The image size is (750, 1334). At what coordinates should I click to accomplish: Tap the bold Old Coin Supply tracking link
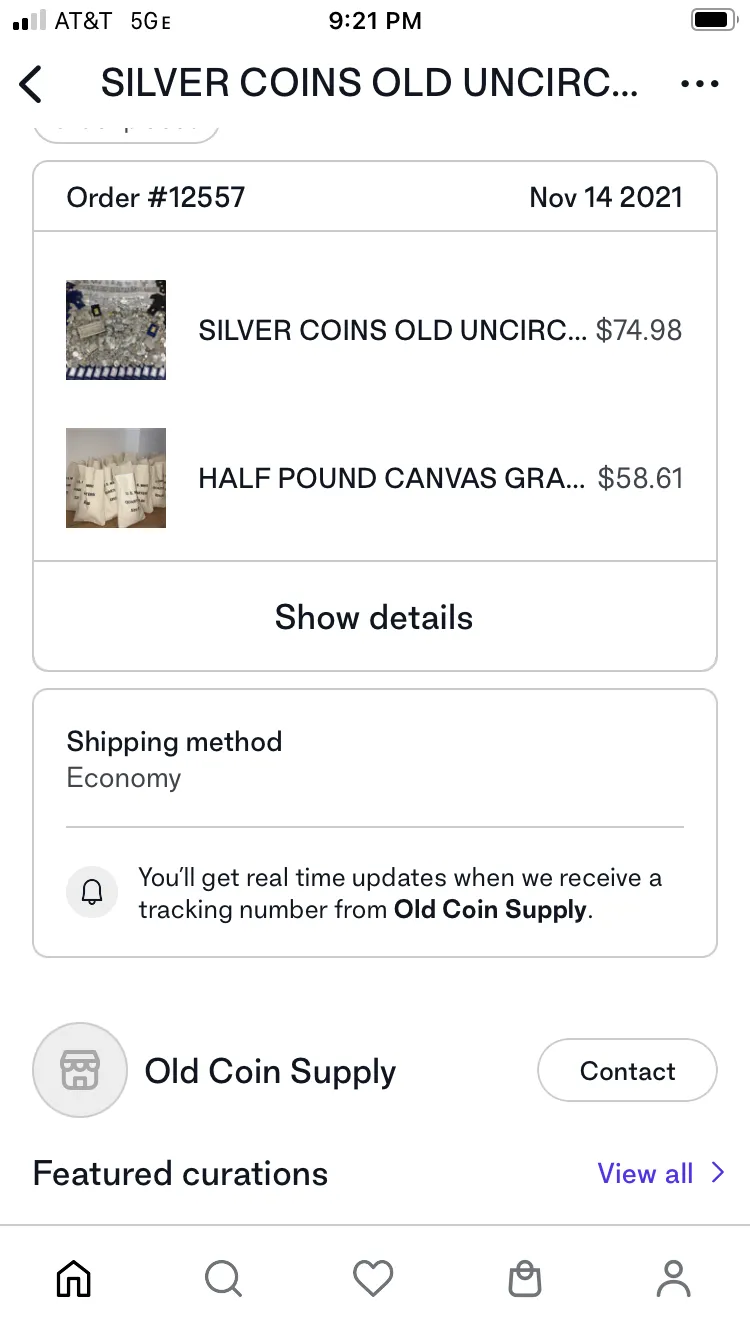490,910
